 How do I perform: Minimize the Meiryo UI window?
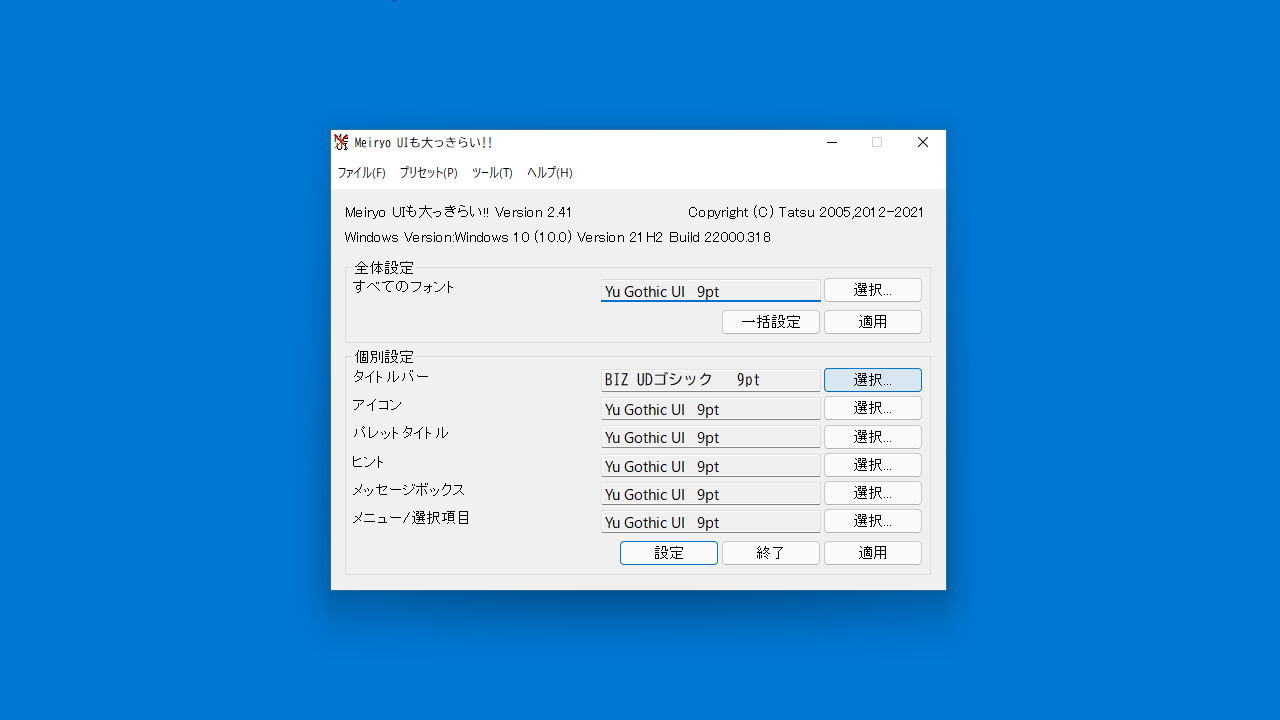pos(832,142)
